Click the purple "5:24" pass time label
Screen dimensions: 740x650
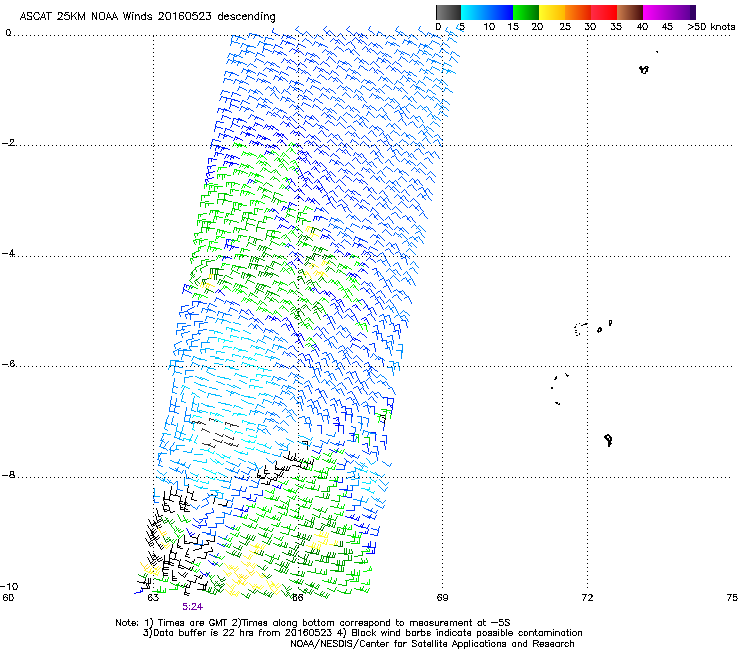pyautogui.click(x=192, y=607)
